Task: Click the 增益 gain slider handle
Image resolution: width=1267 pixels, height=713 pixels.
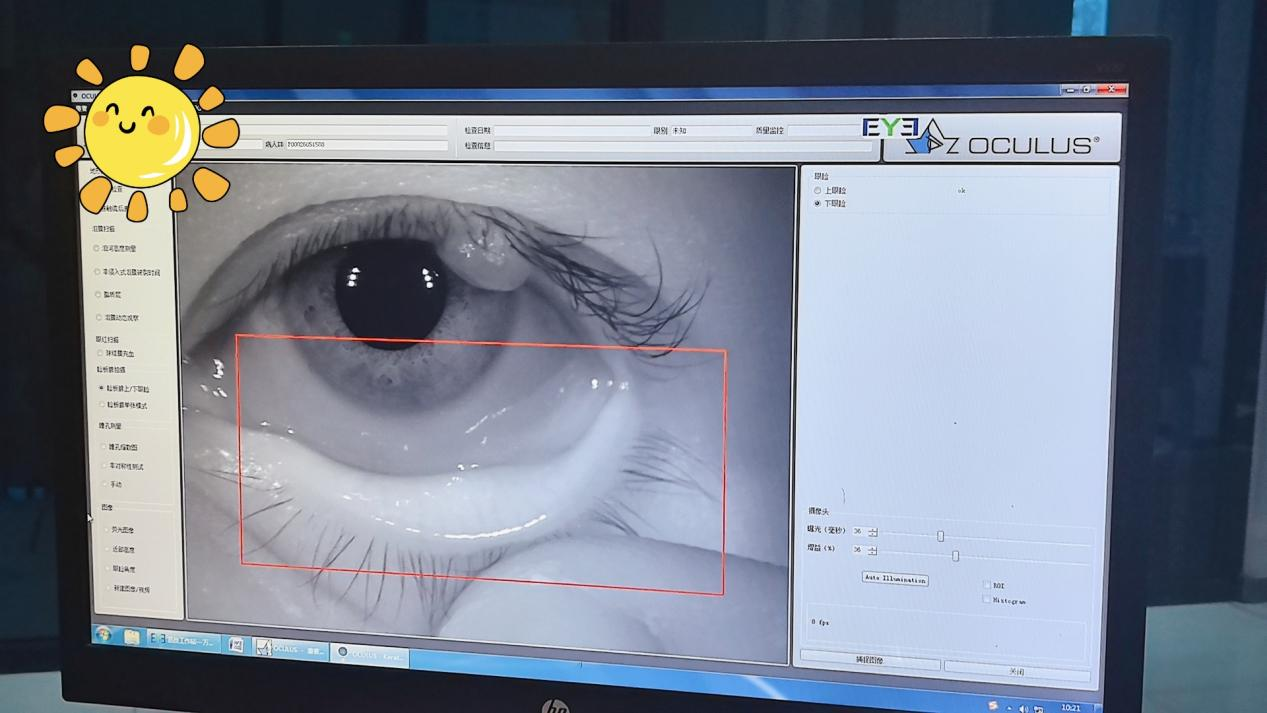Action: tap(955, 555)
